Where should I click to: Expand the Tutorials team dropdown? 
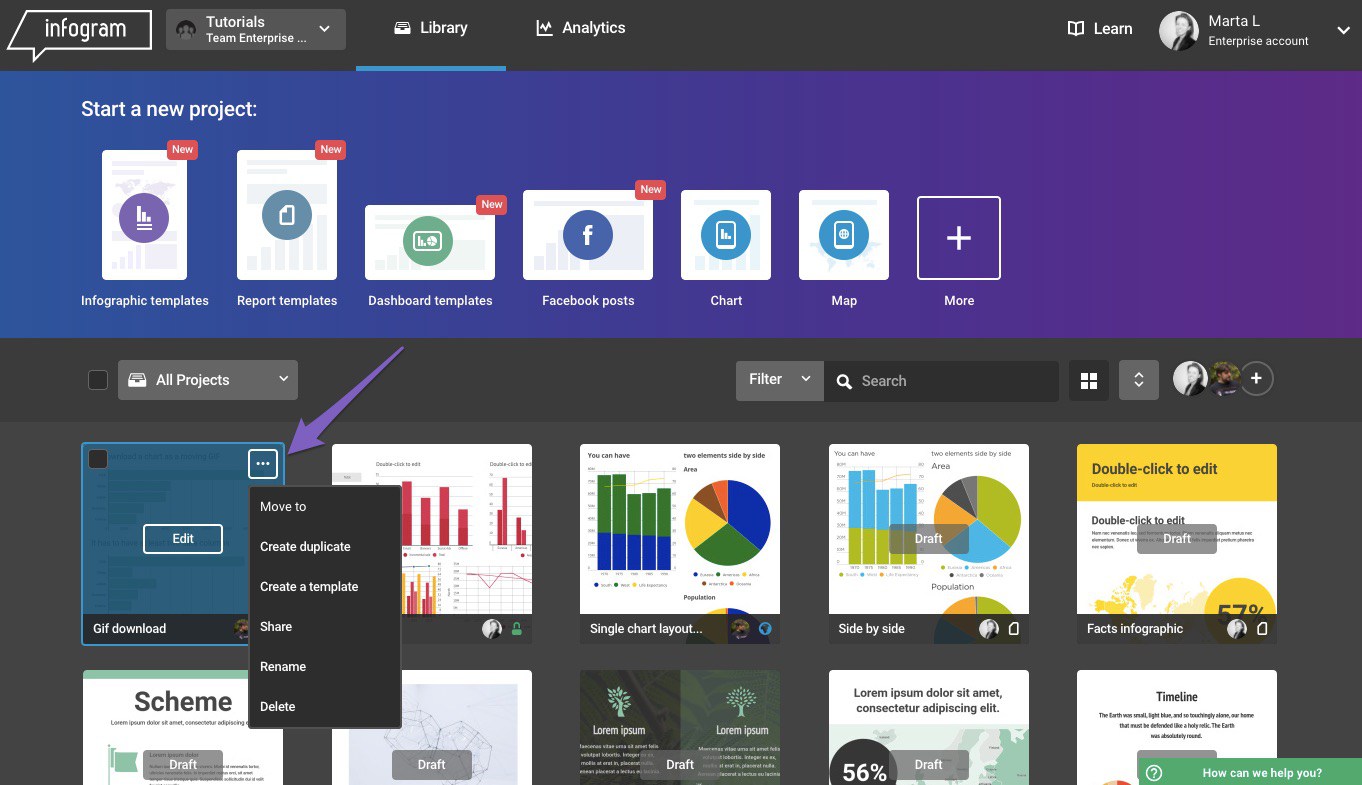tap(256, 30)
